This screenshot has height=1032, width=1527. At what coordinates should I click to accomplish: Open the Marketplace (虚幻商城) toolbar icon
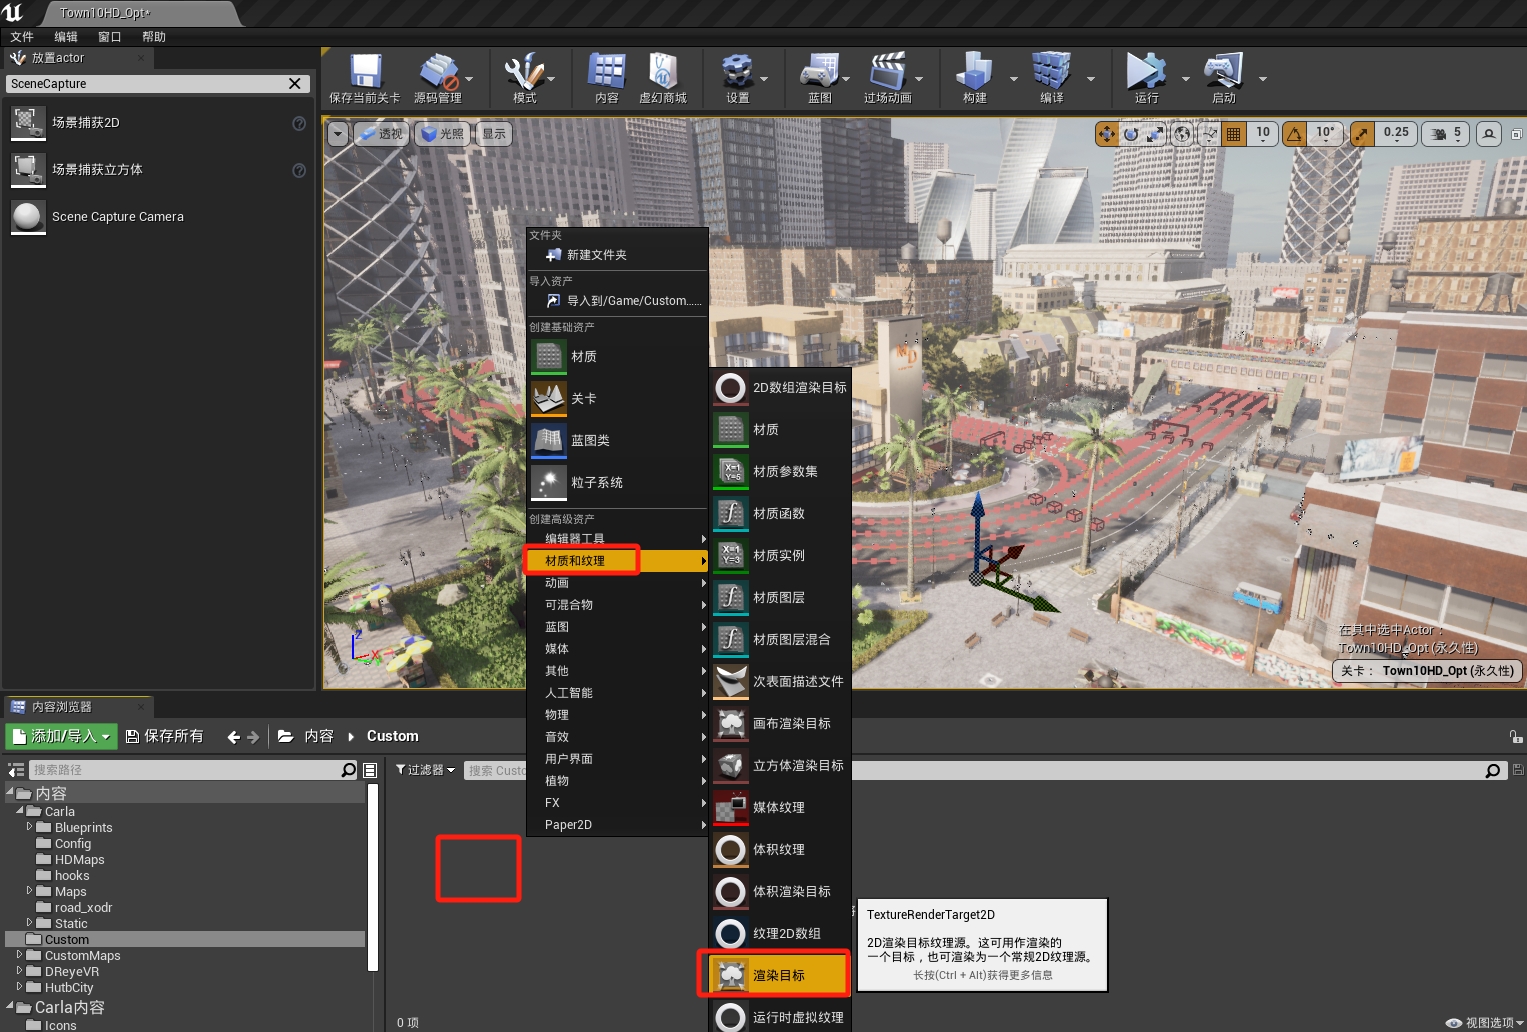pos(662,73)
